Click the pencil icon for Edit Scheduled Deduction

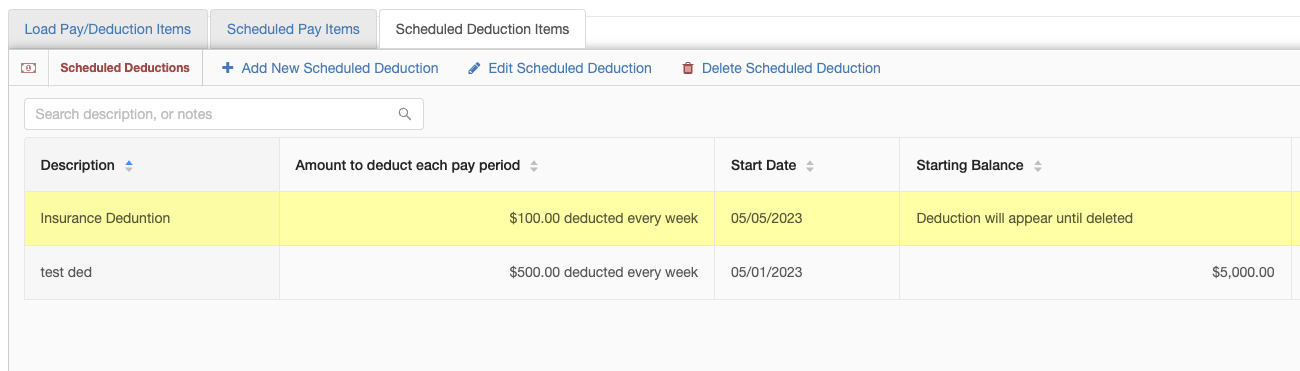474,68
